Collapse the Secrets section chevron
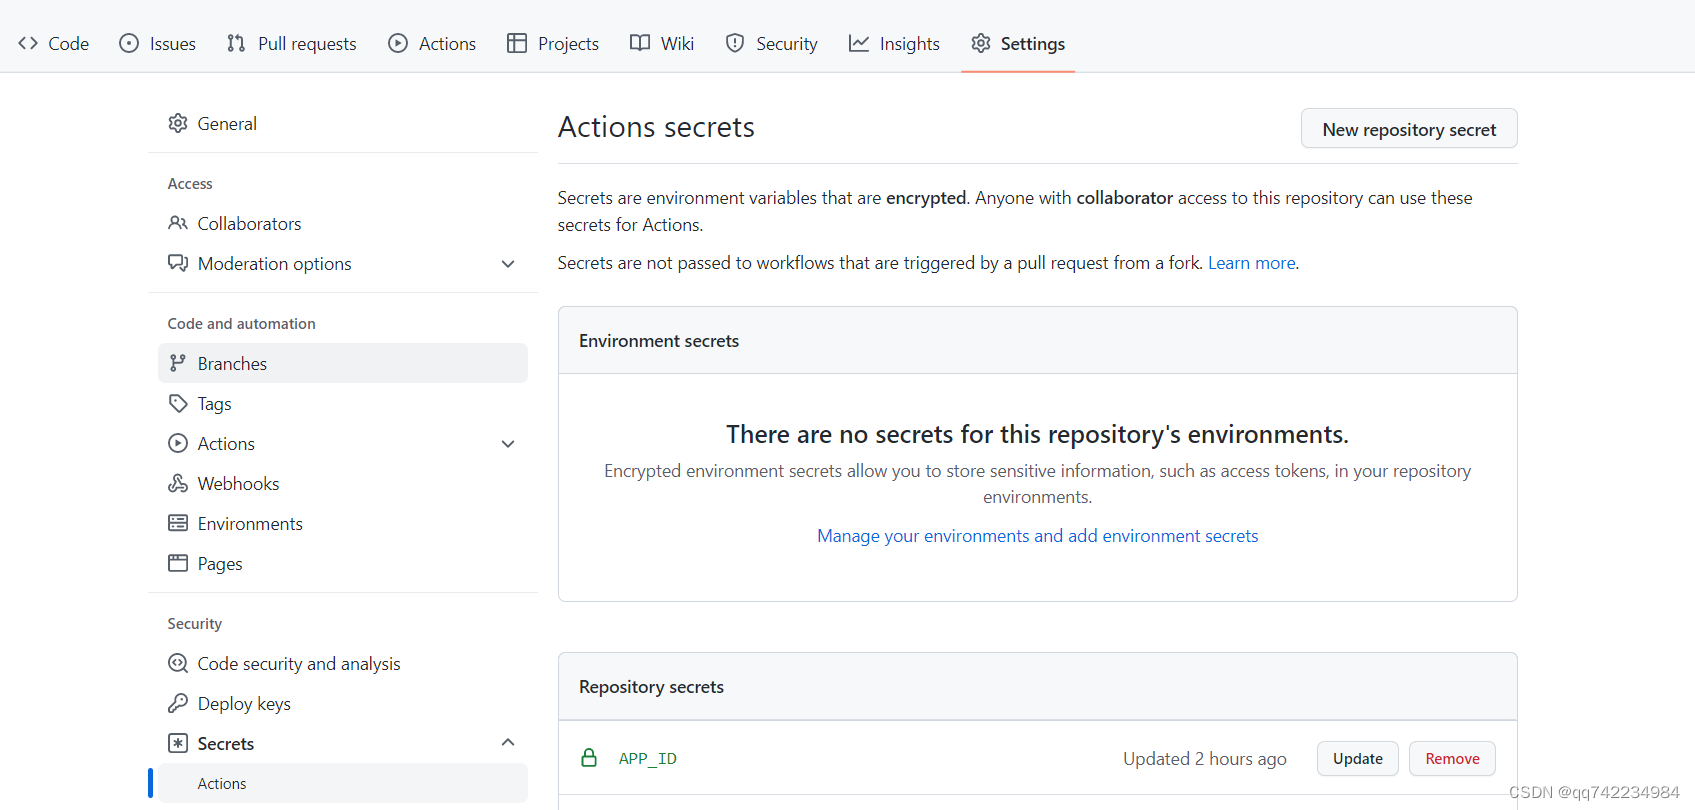The image size is (1695, 810). pyautogui.click(x=508, y=742)
